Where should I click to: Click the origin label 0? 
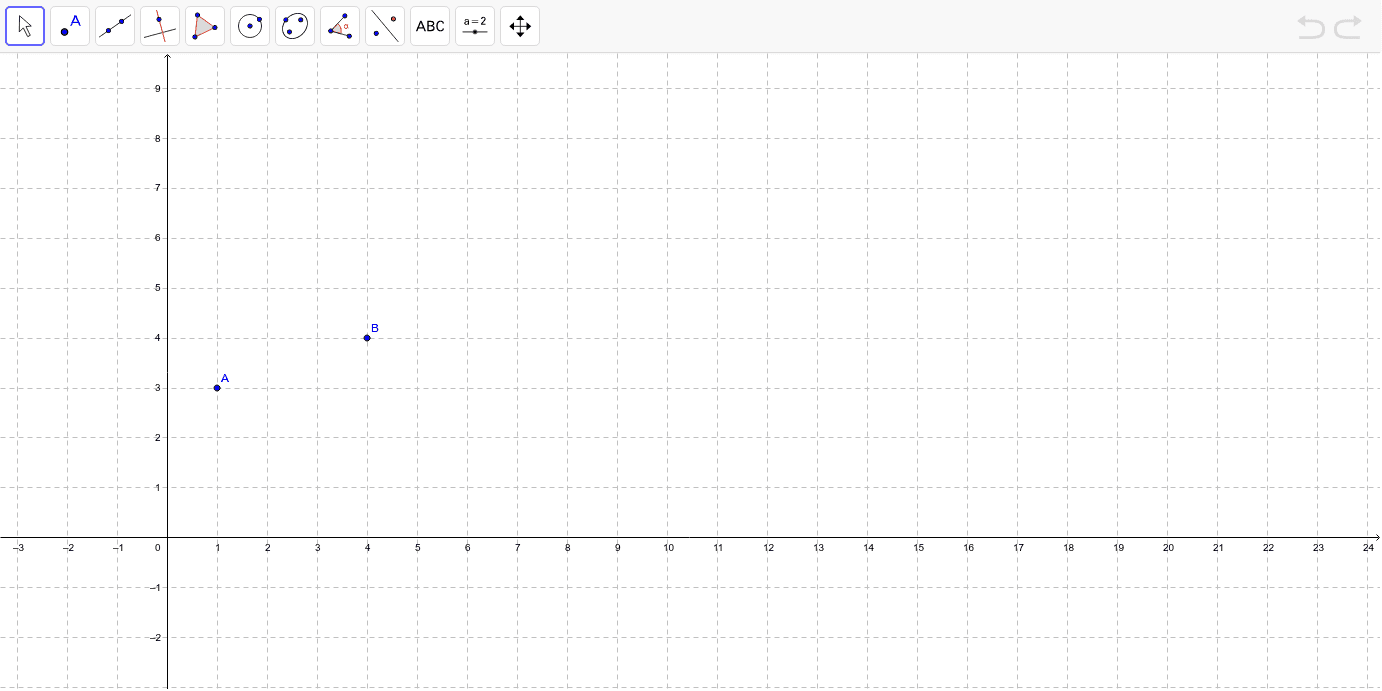coord(158,548)
